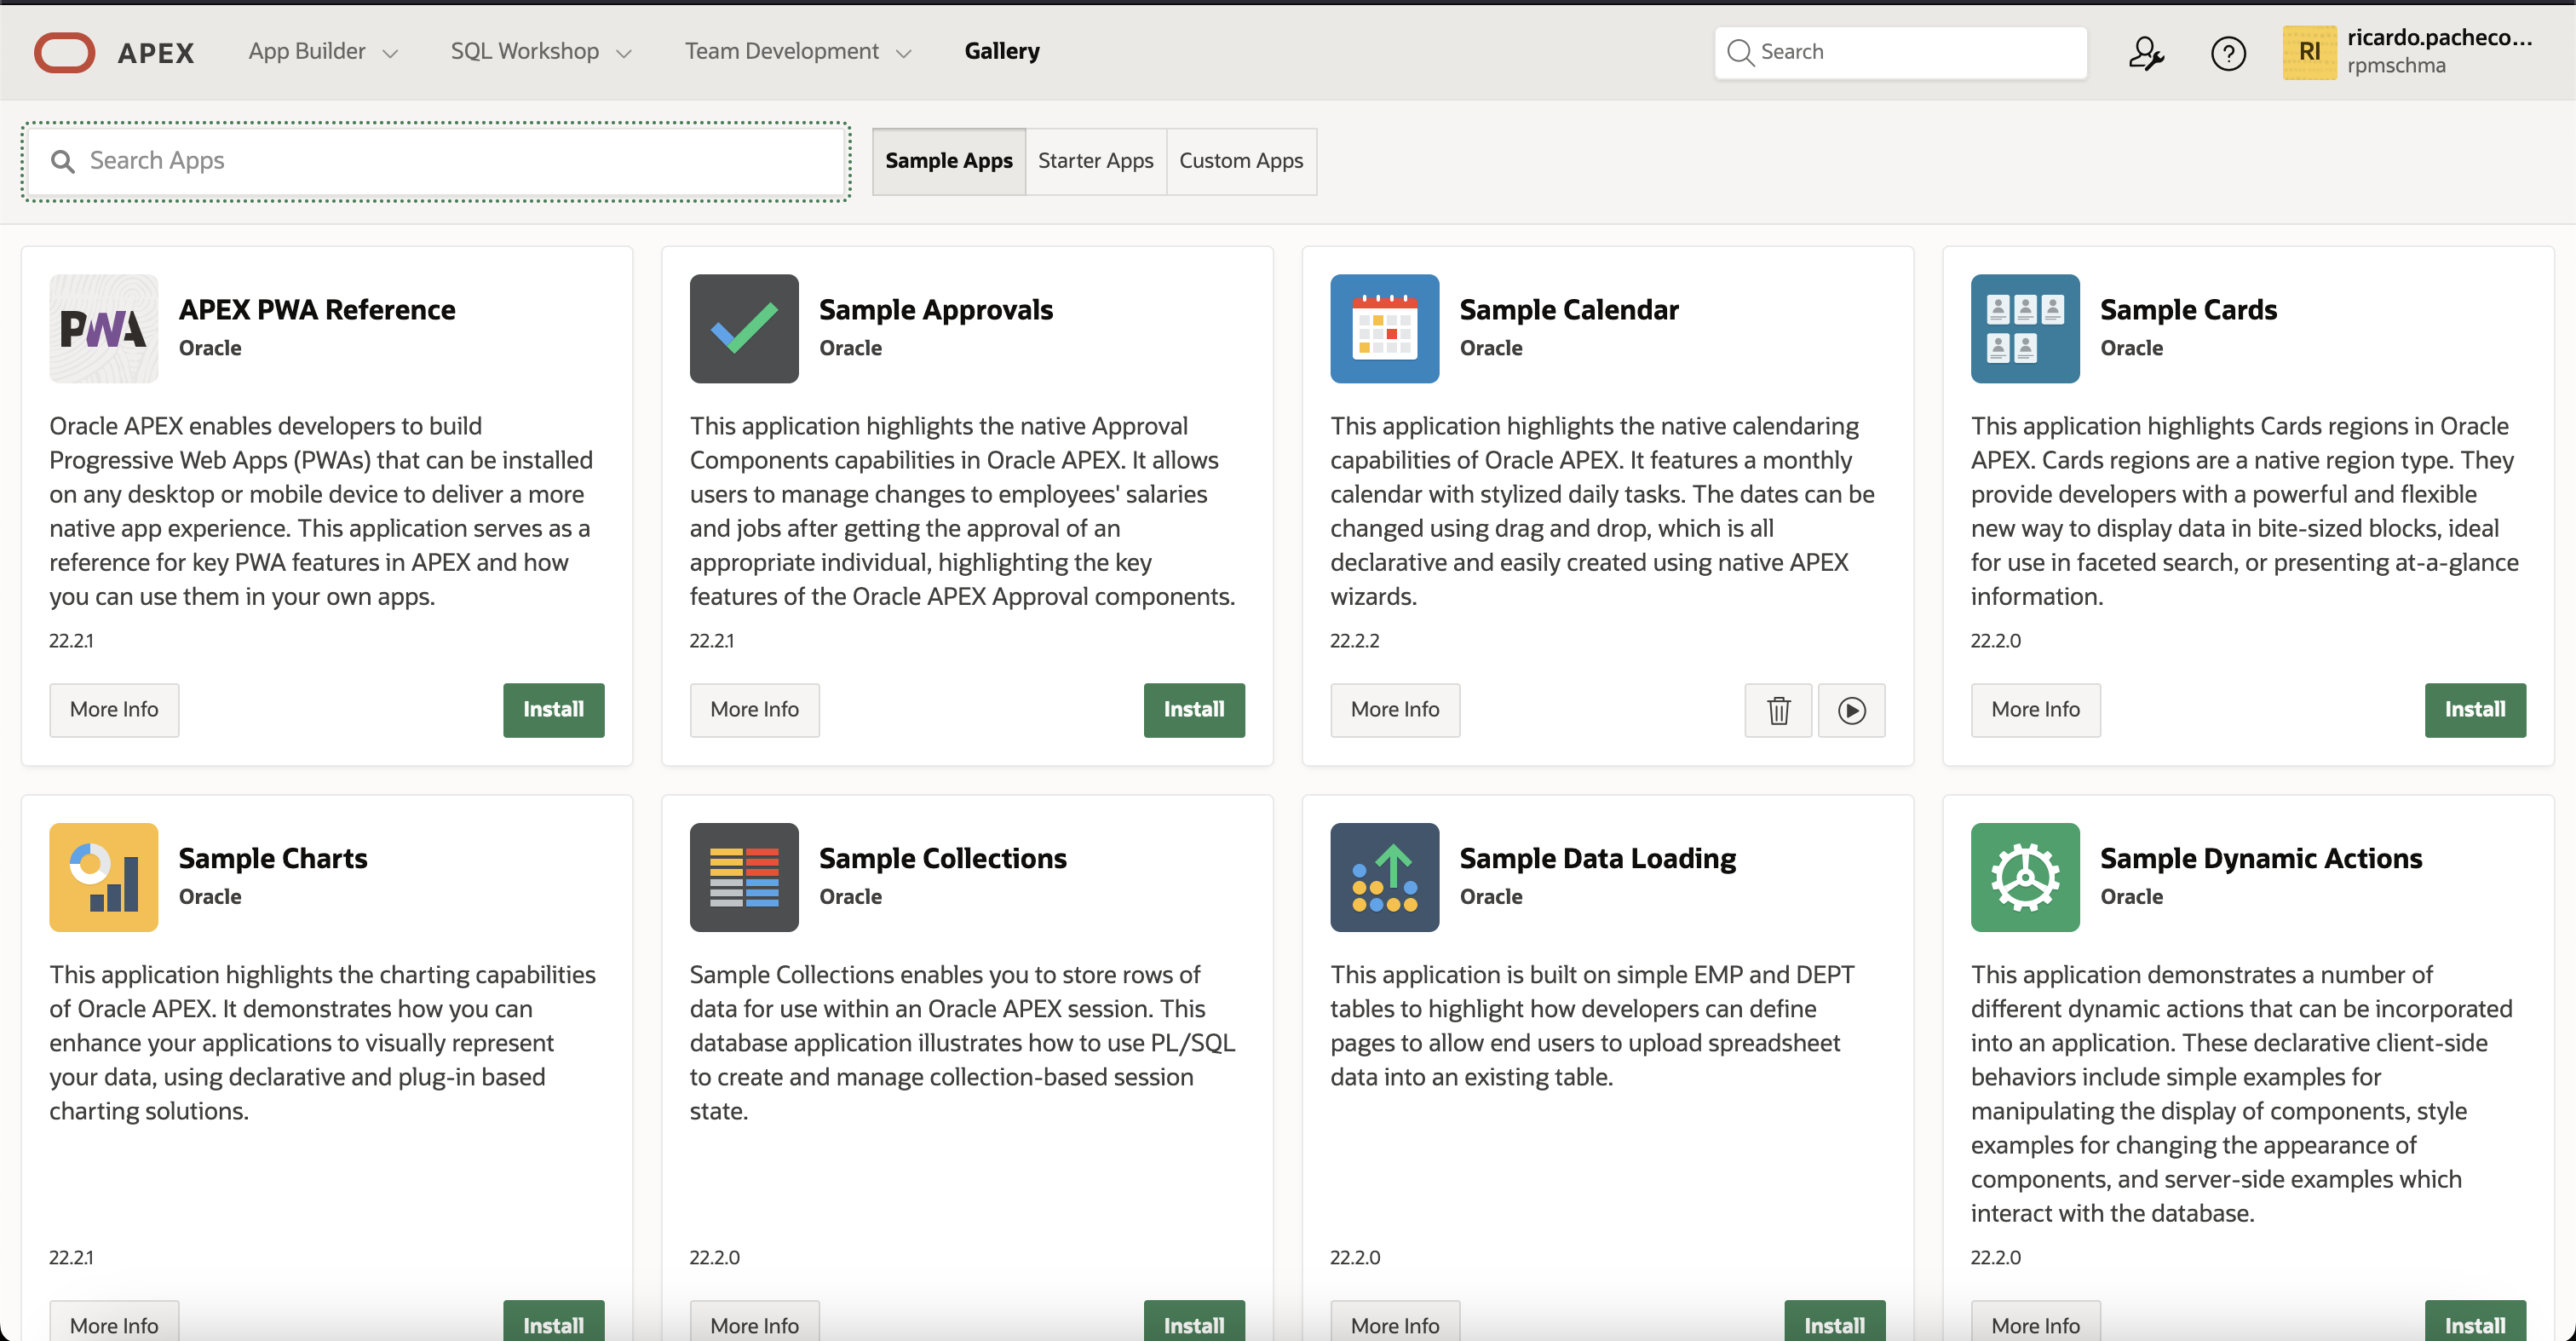The width and height of the screenshot is (2576, 1341).
Task: Run Sample Calendar with play icon
Action: click(1851, 710)
